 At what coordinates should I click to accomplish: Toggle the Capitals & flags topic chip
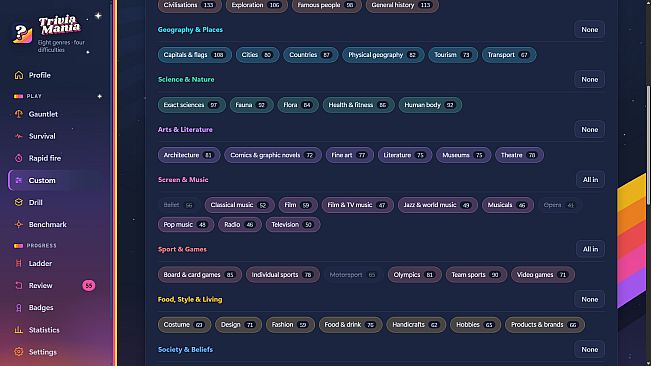point(194,55)
